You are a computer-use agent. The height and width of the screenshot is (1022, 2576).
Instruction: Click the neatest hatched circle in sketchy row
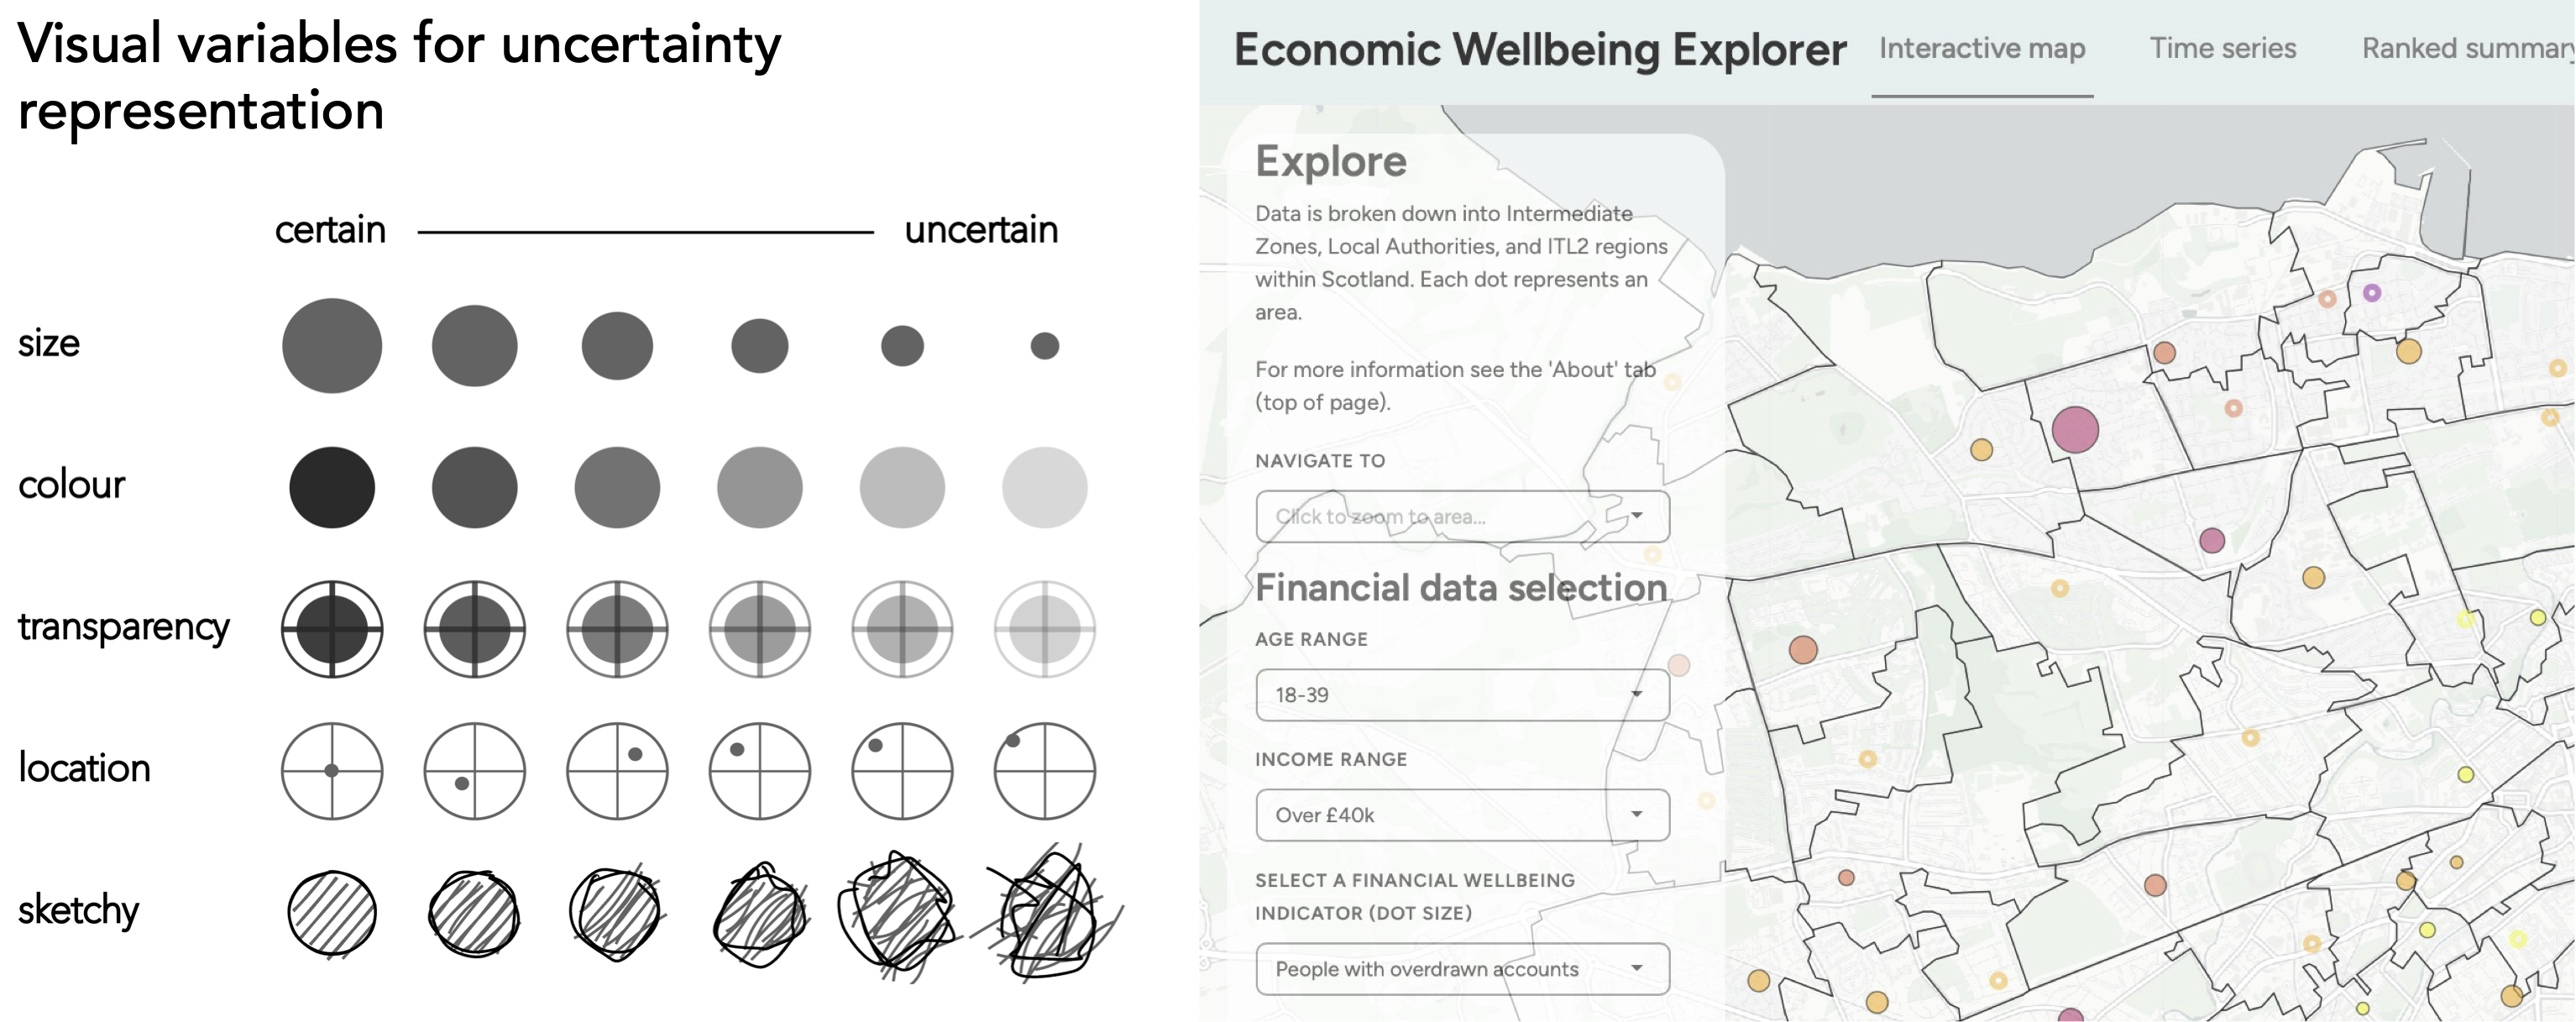pyautogui.click(x=332, y=913)
